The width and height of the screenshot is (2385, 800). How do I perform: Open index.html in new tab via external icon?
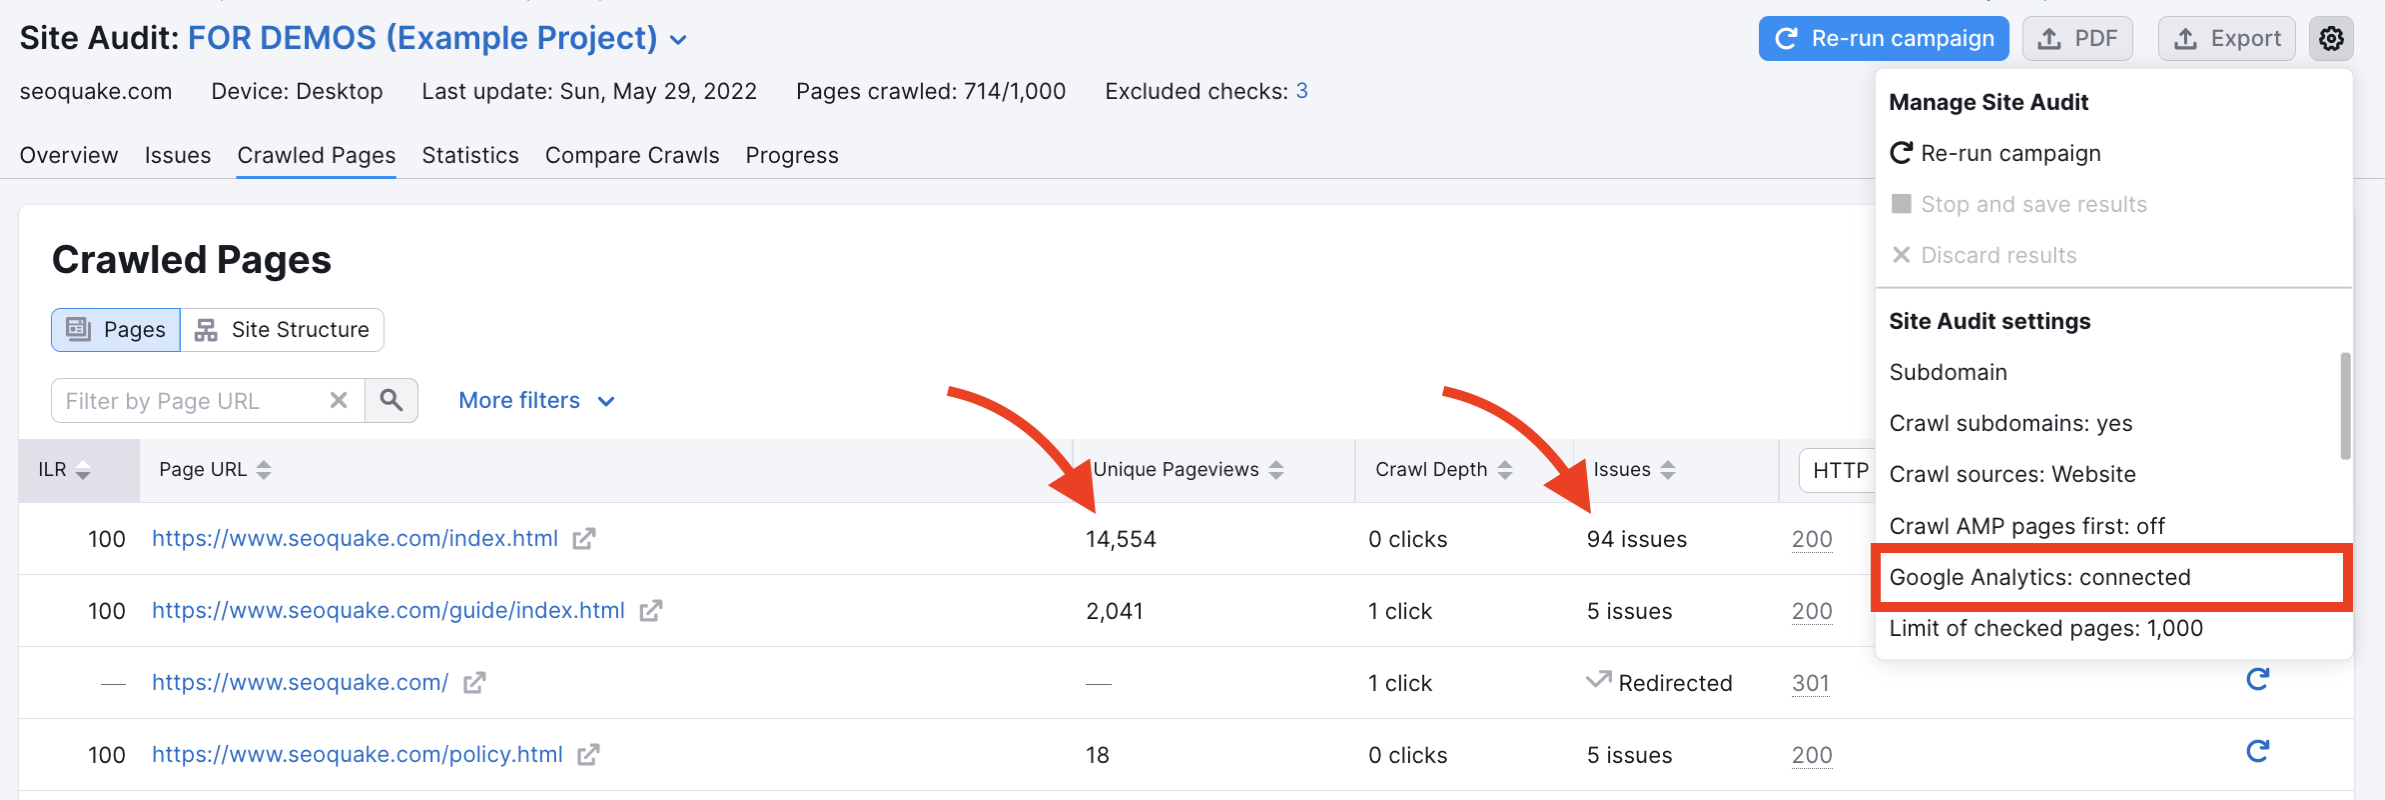(584, 539)
